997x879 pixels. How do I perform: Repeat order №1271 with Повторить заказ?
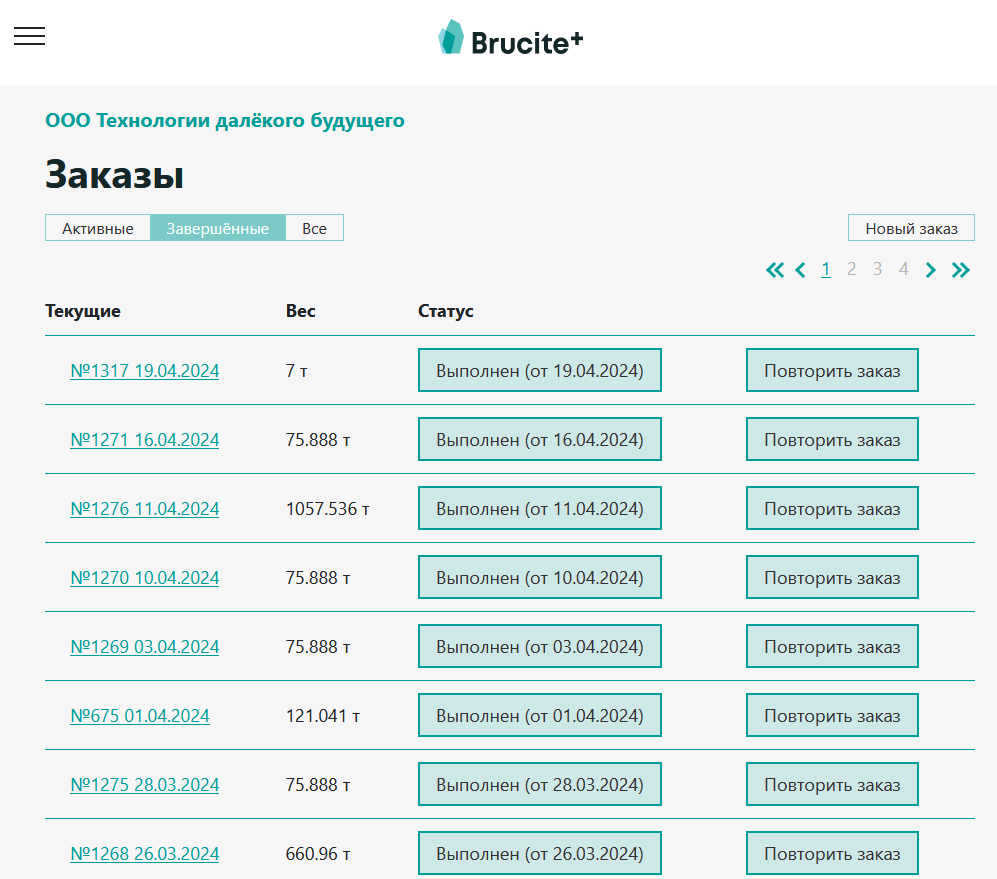coord(832,440)
